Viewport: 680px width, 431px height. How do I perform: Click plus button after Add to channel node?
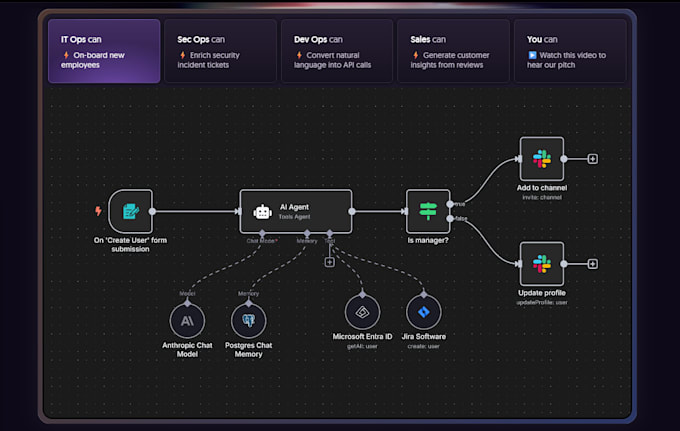coord(592,159)
